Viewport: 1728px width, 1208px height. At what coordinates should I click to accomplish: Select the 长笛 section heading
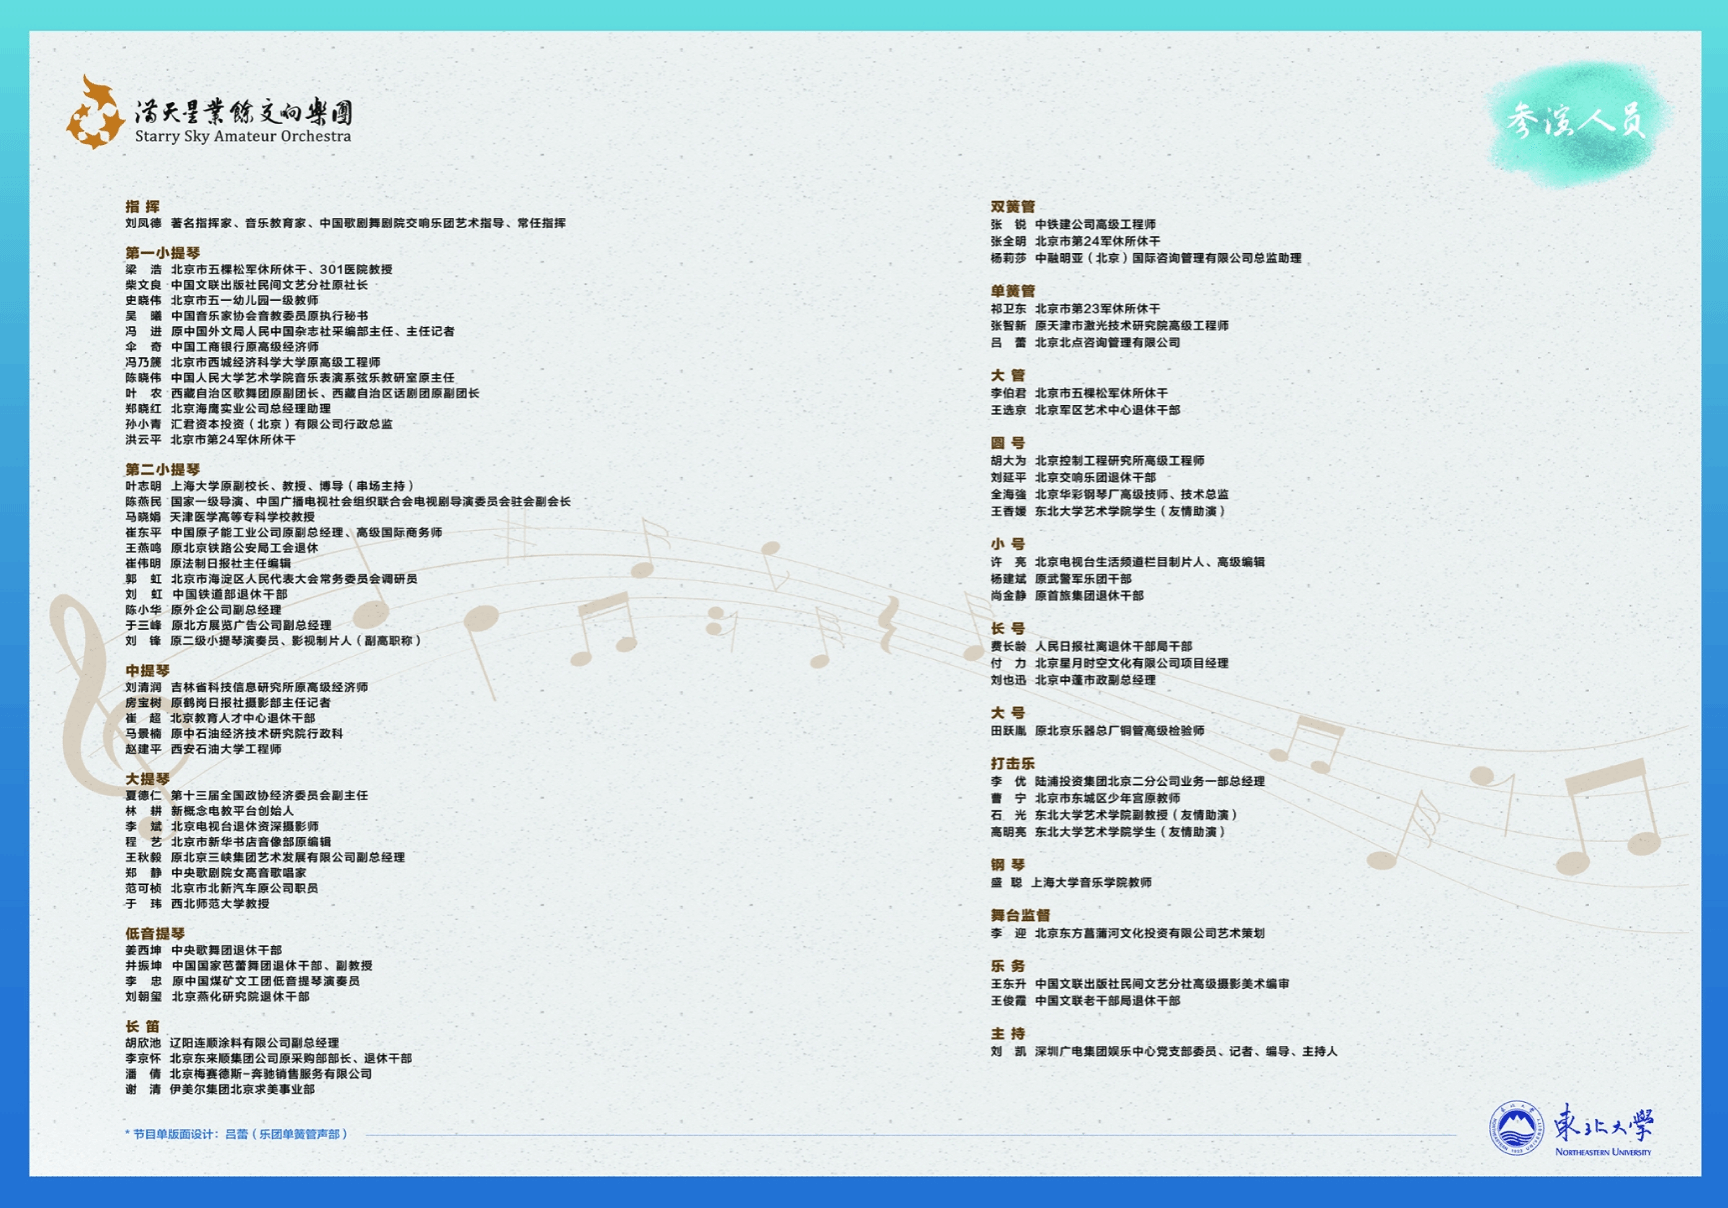pyautogui.click(x=142, y=1026)
